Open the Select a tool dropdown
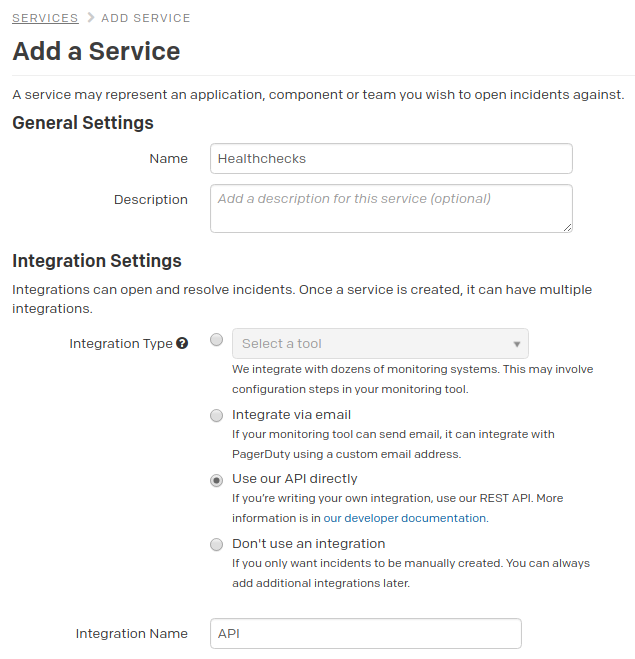 [380, 344]
